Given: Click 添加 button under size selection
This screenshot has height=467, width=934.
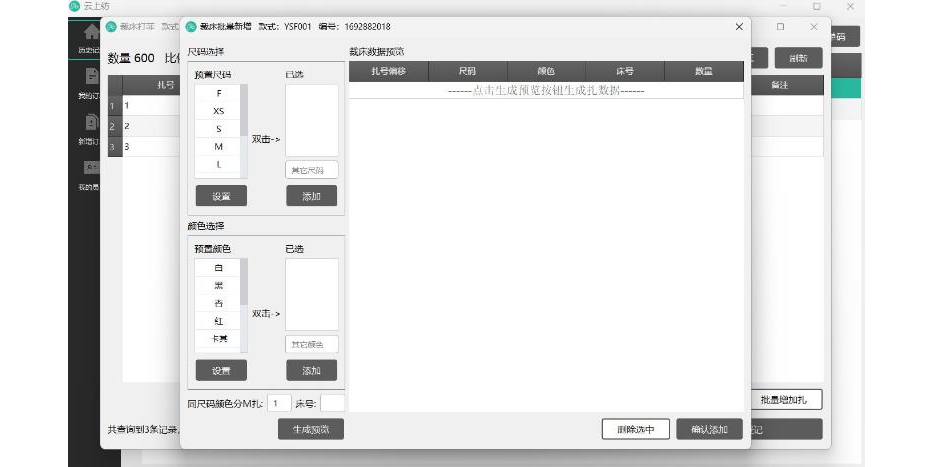Looking at the screenshot, I should pos(312,196).
